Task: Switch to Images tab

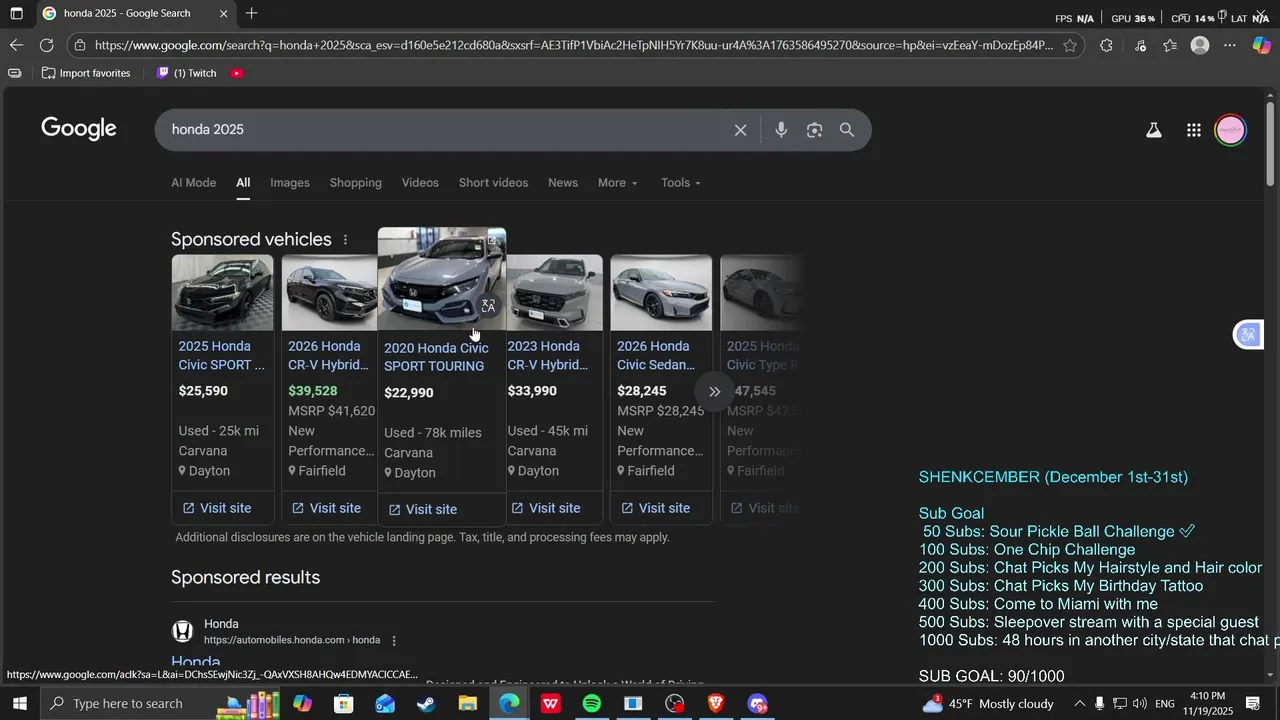Action: coord(290,183)
